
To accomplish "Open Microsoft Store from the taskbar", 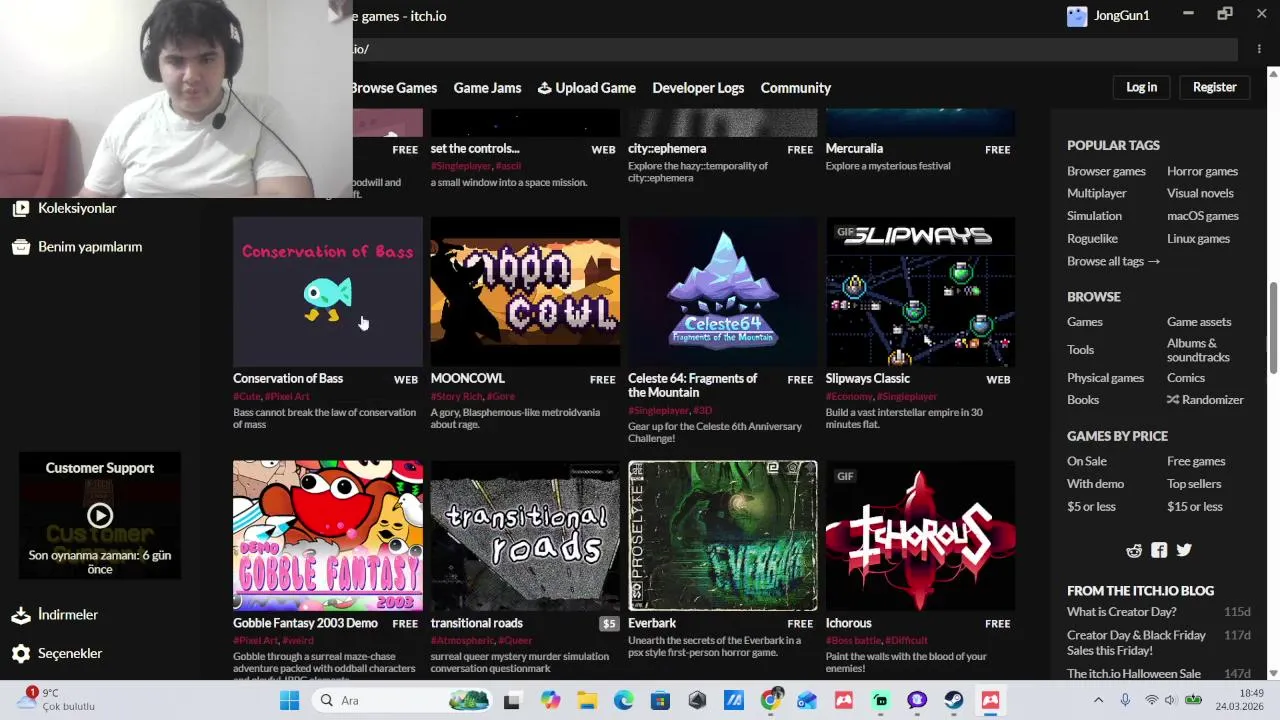I will point(660,700).
